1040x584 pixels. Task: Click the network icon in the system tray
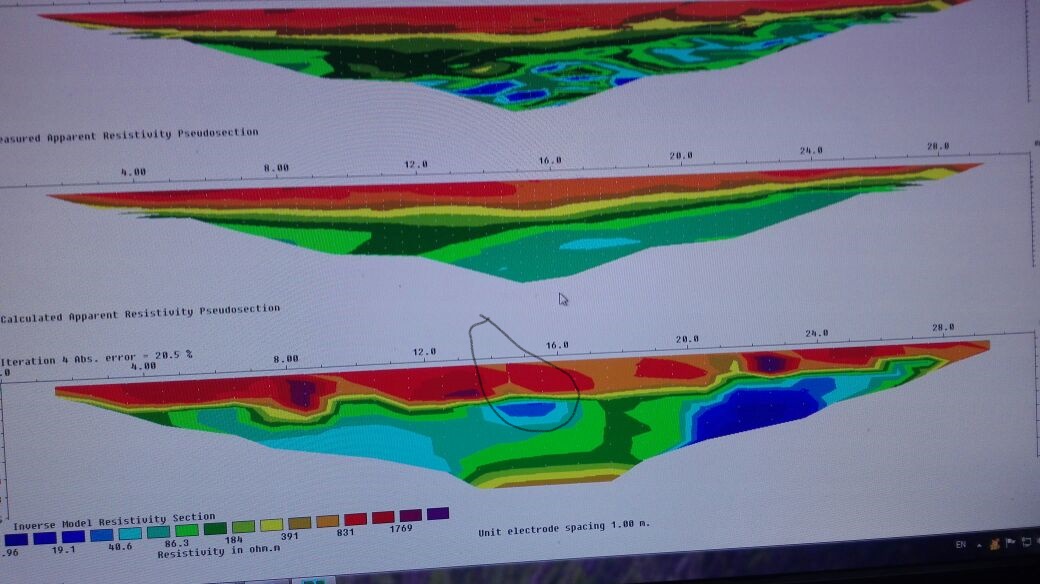pos(1025,541)
